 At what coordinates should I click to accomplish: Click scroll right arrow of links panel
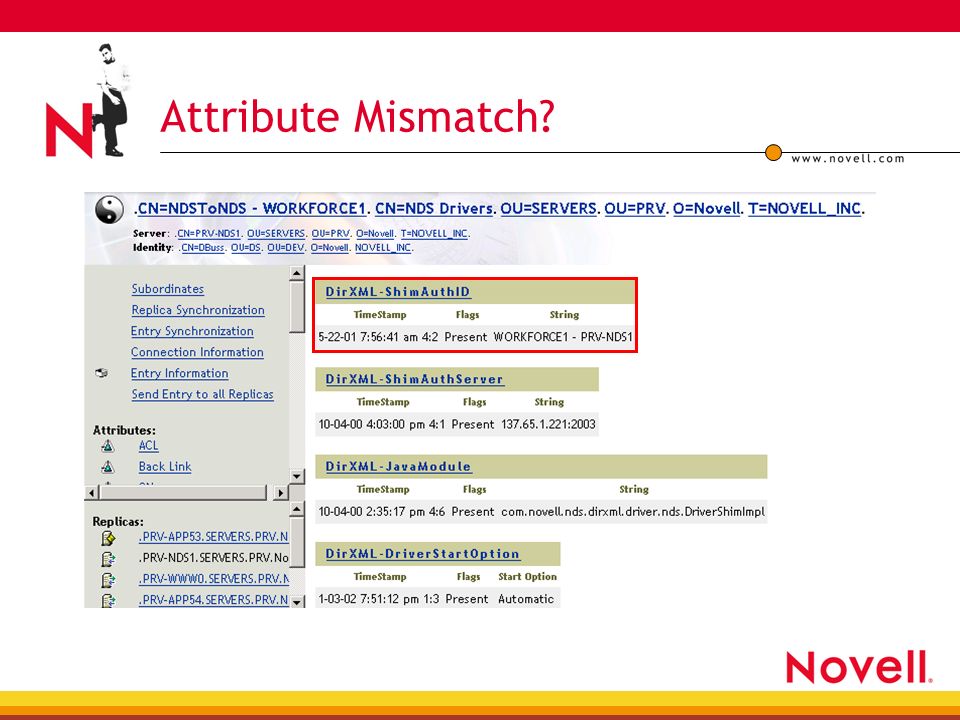pyautogui.click(x=280, y=492)
